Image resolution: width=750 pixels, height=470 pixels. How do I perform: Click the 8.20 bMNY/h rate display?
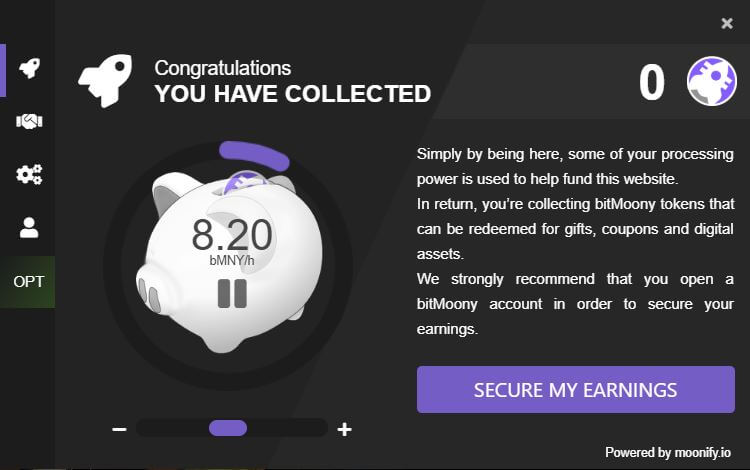coord(232,238)
